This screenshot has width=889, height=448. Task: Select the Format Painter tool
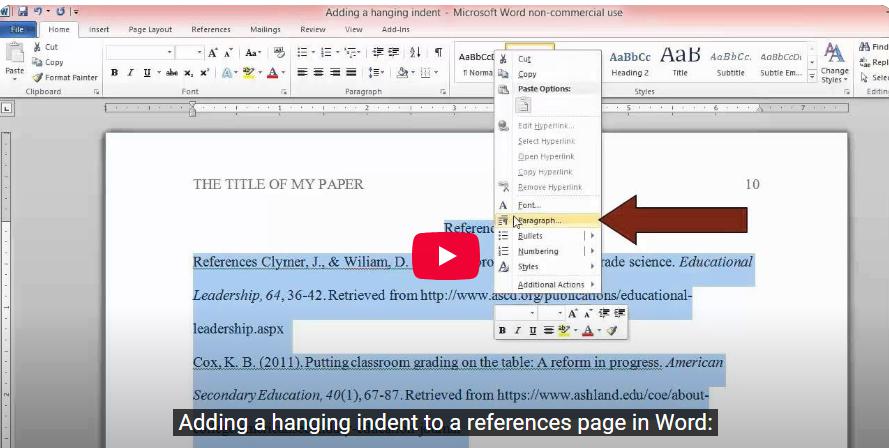(x=65, y=77)
